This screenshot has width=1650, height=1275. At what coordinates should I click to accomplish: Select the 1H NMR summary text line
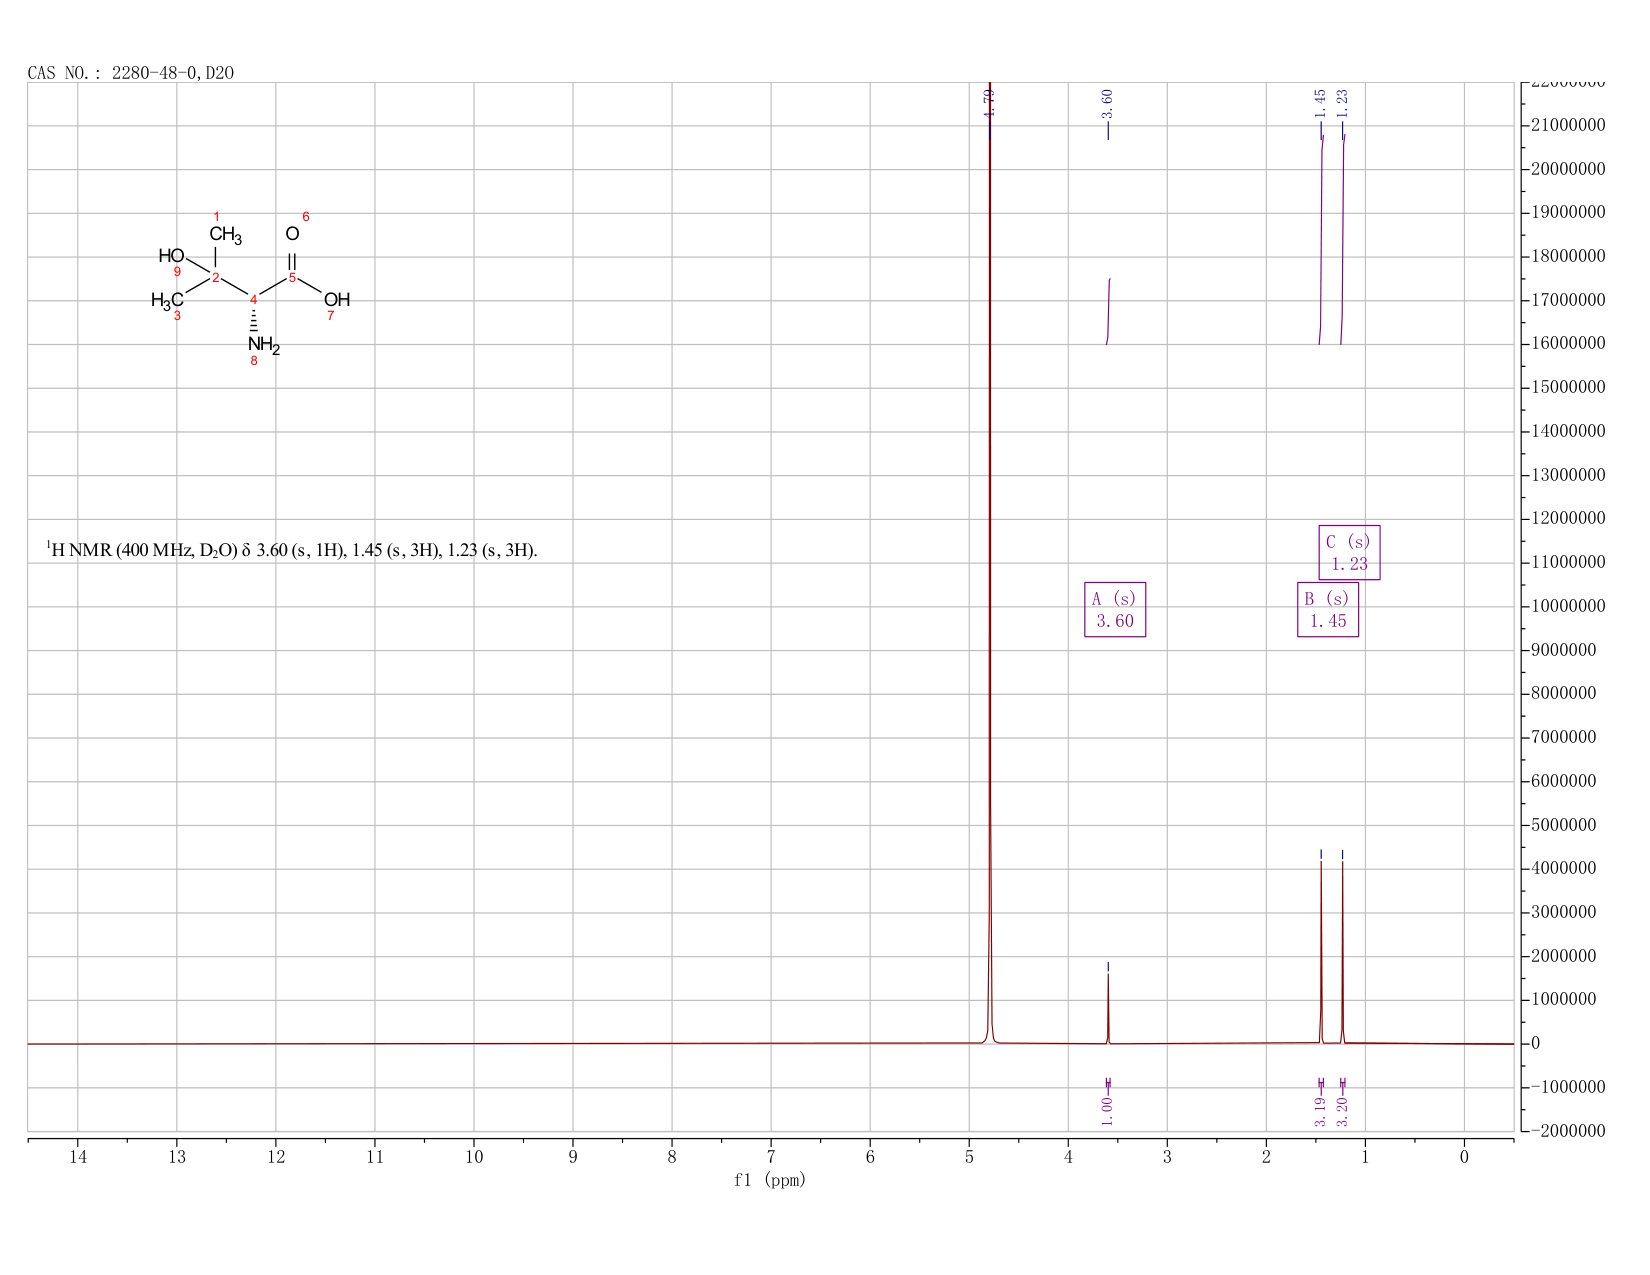(292, 550)
